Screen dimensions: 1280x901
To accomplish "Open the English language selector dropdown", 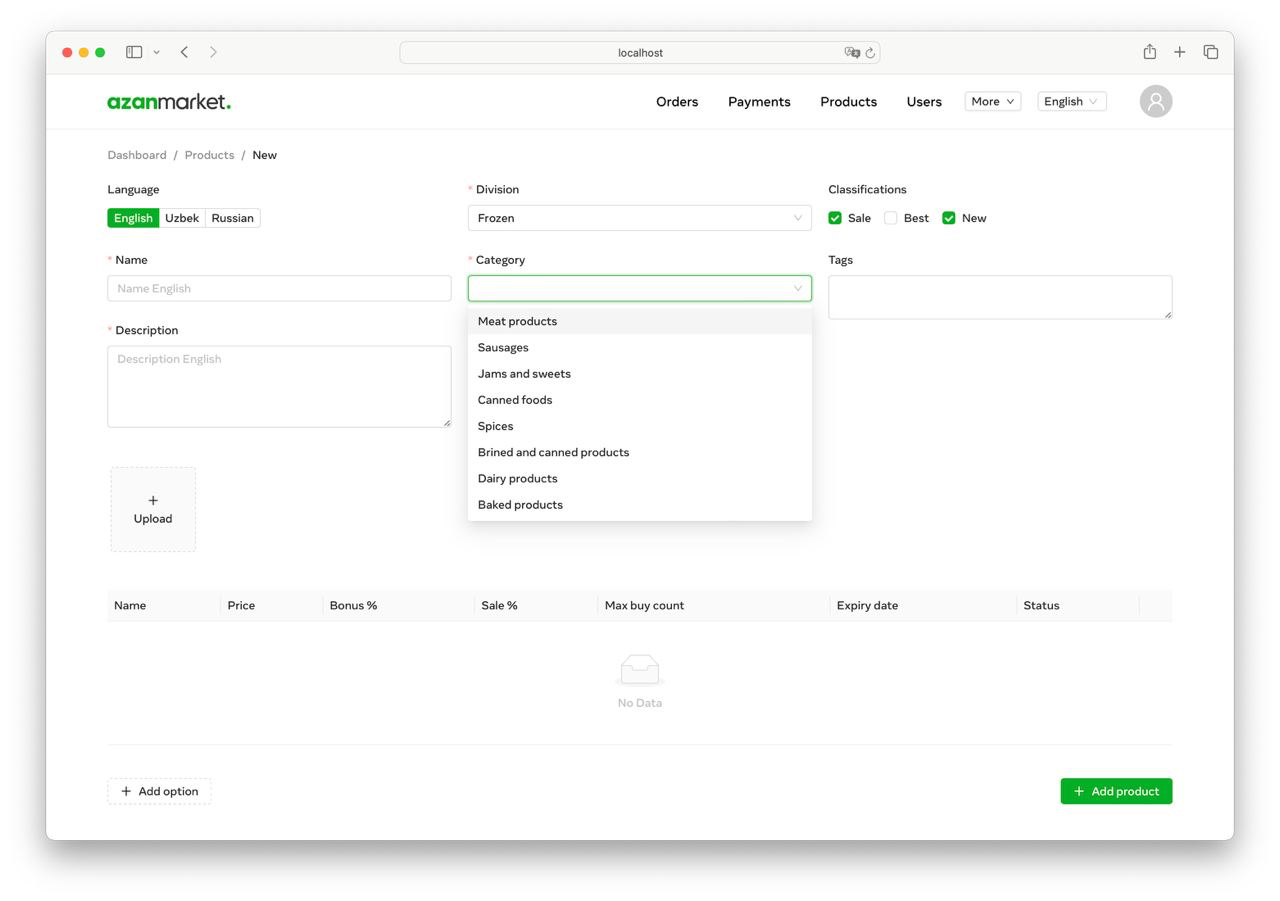I will [1070, 101].
